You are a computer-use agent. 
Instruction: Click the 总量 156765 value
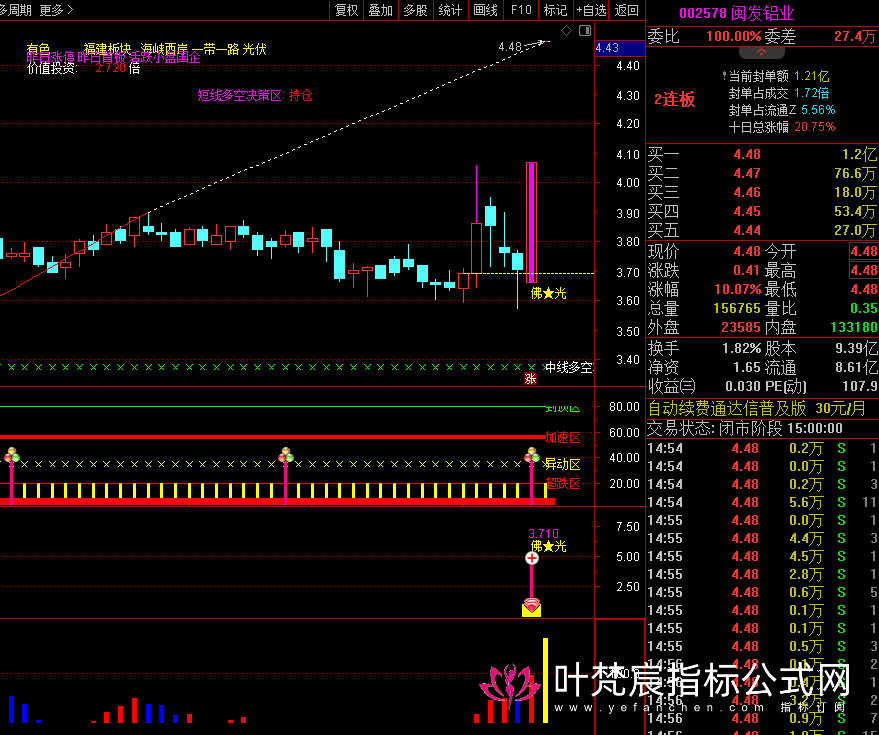click(737, 308)
